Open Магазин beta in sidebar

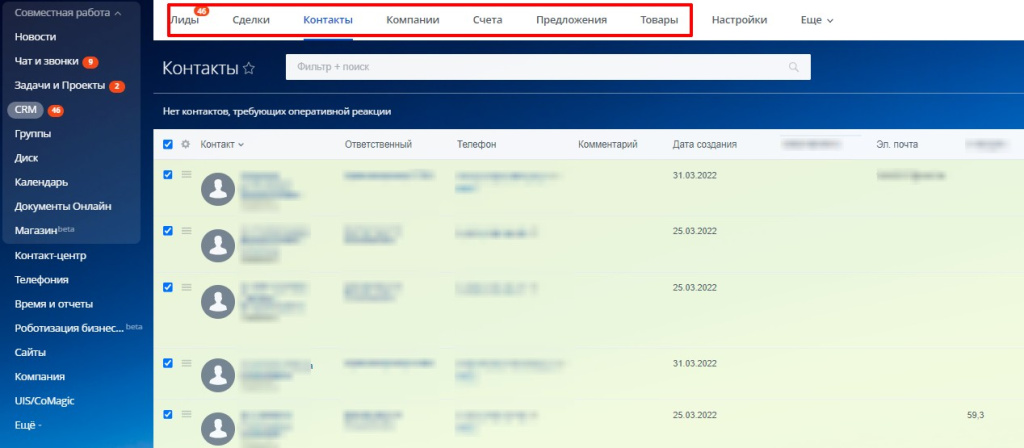click(x=44, y=231)
